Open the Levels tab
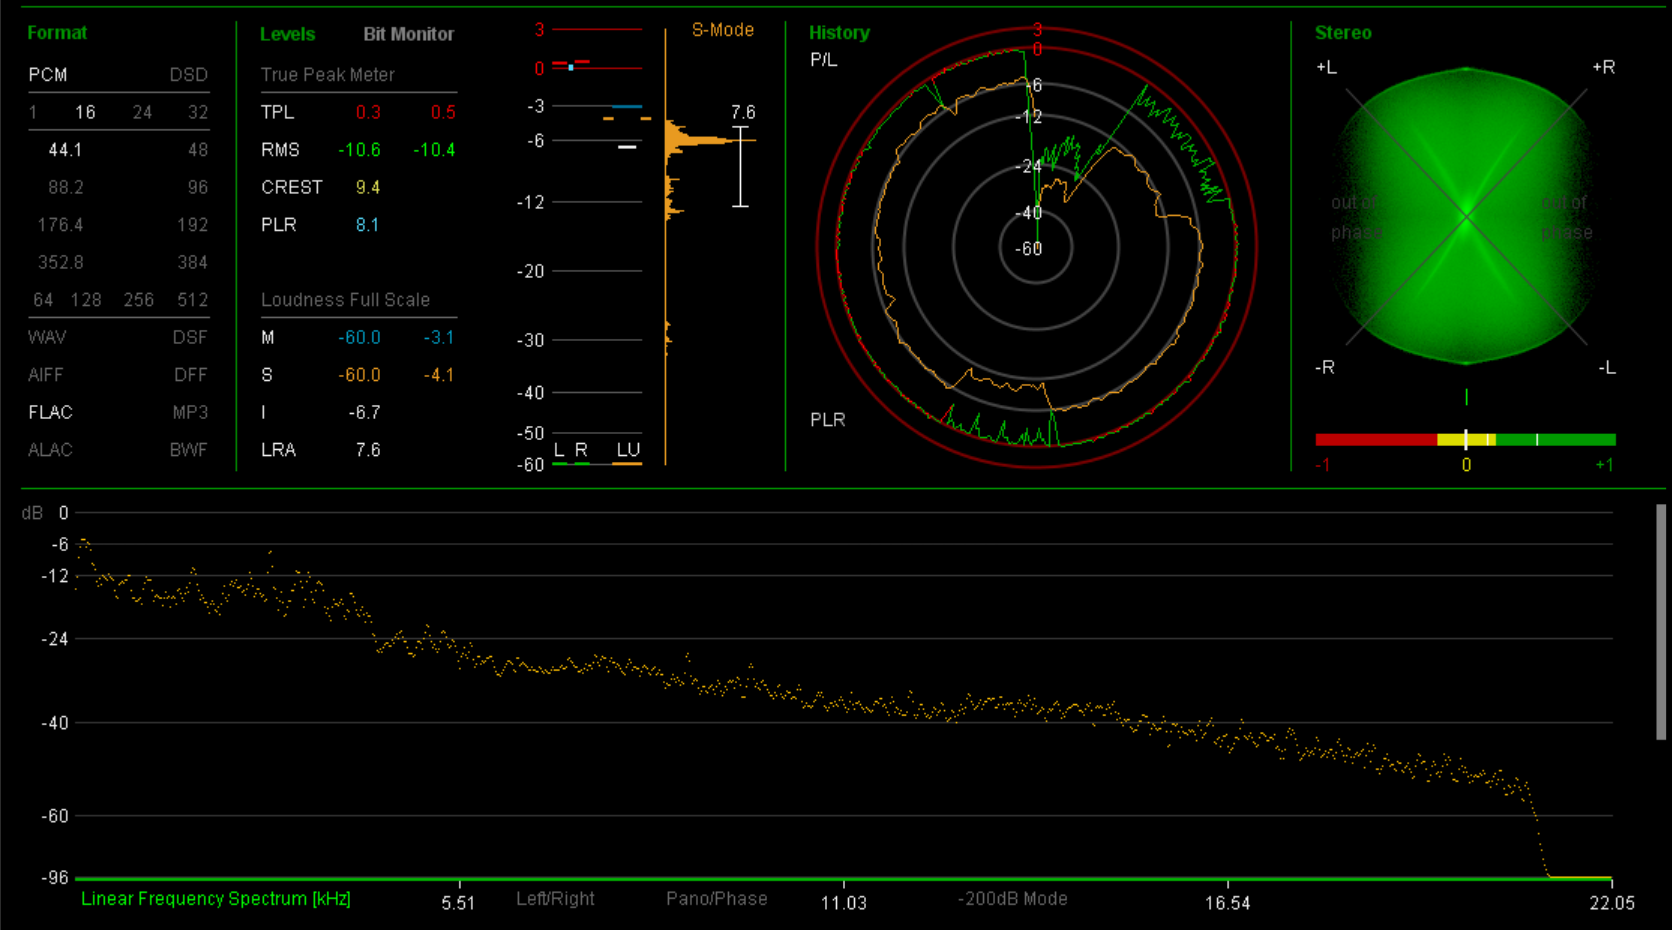This screenshot has height=930, width=1672. click(x=287, y=34)
